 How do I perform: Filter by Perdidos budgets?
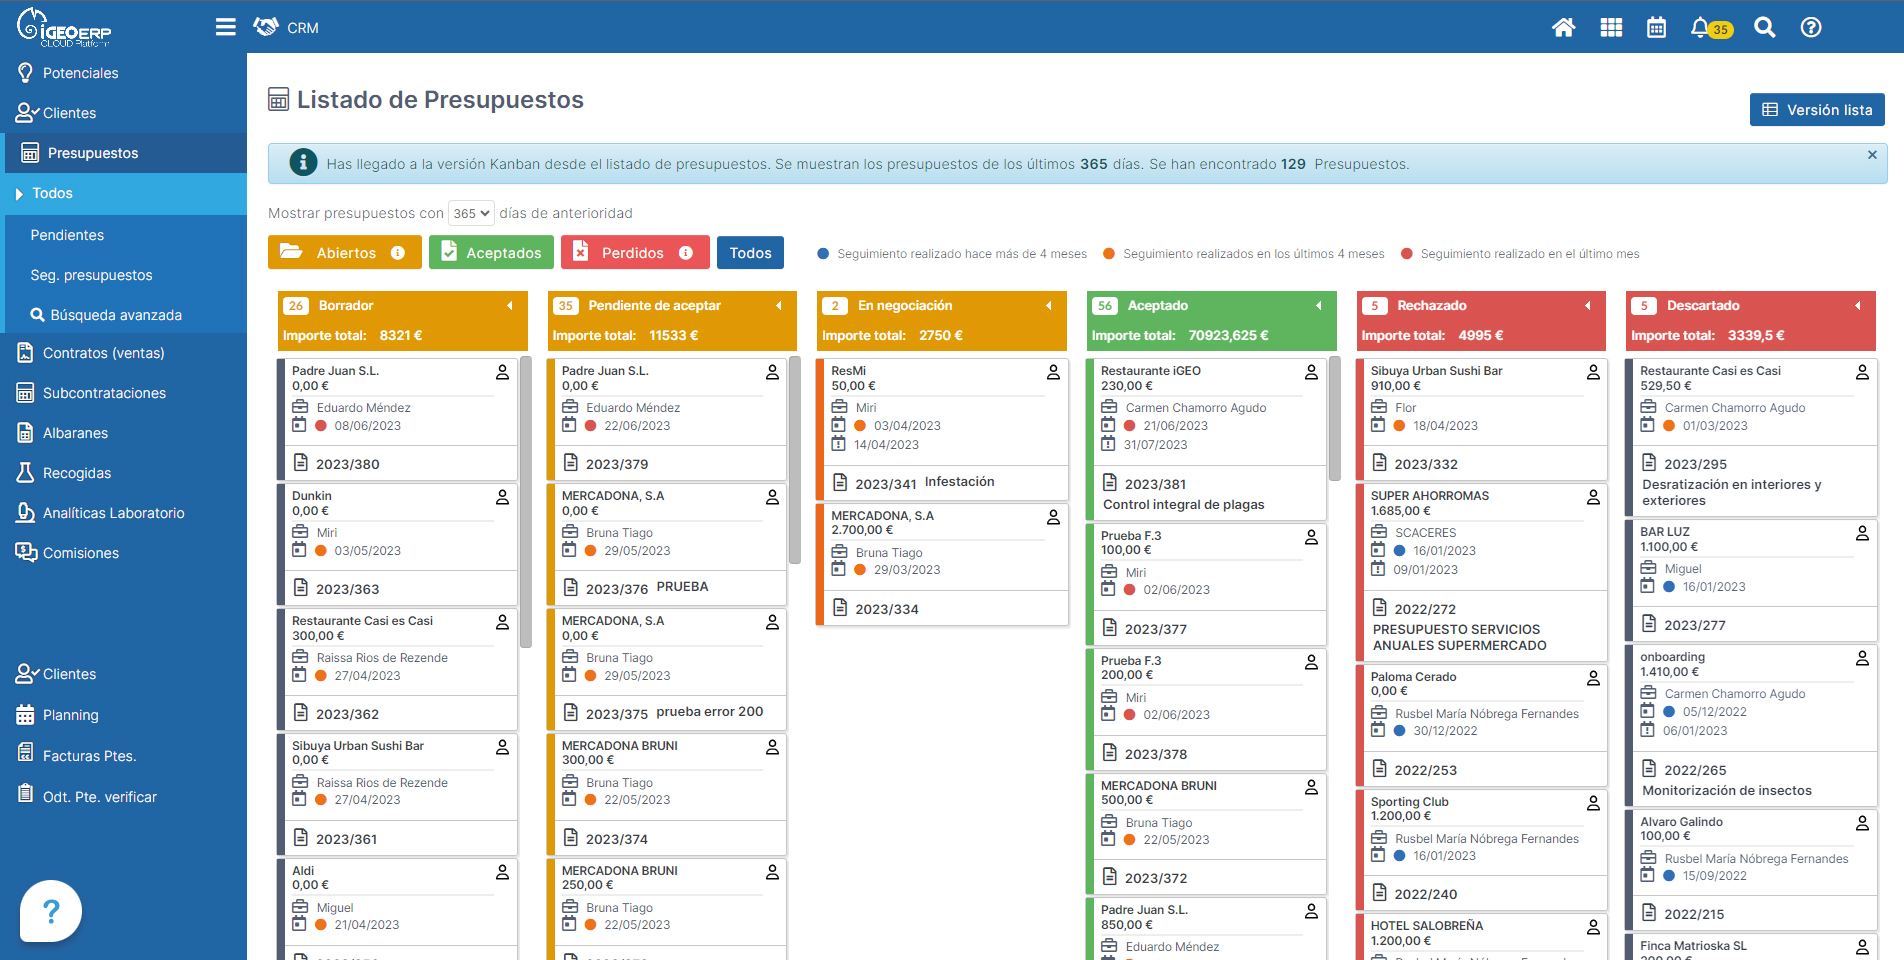point(635,253)
